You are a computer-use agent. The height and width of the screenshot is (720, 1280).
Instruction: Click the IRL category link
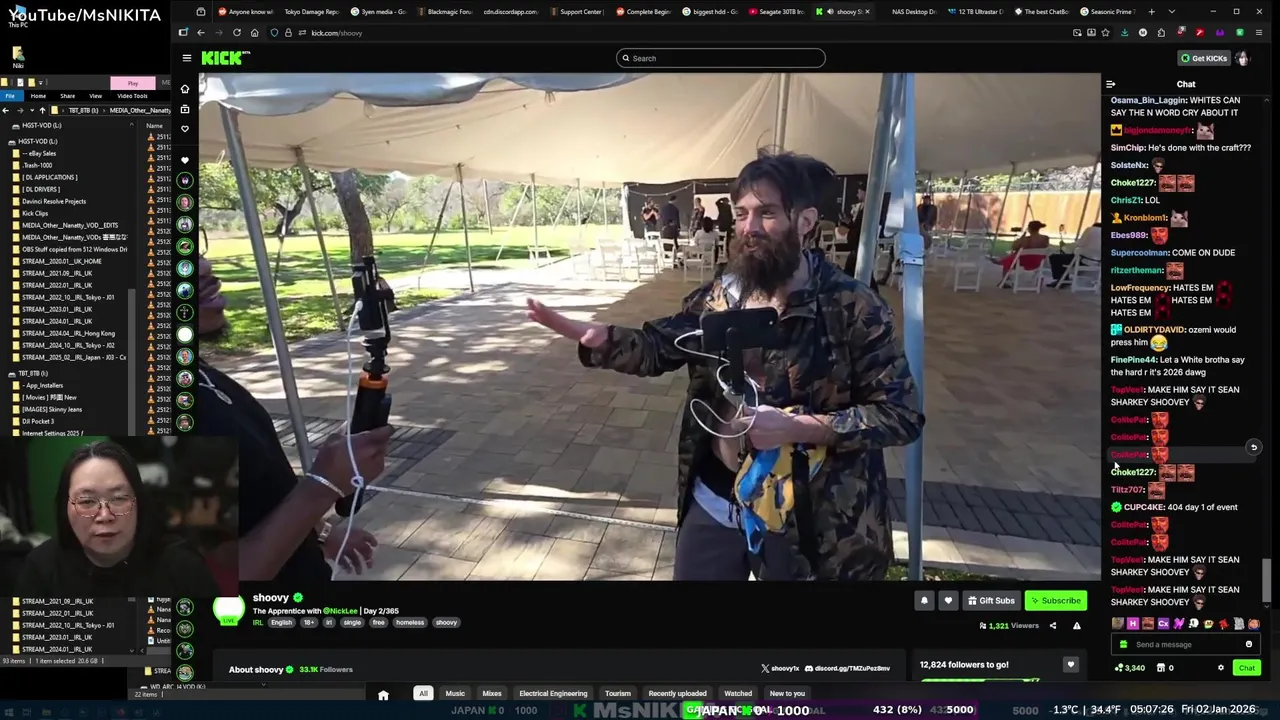[x=258, y=622]
